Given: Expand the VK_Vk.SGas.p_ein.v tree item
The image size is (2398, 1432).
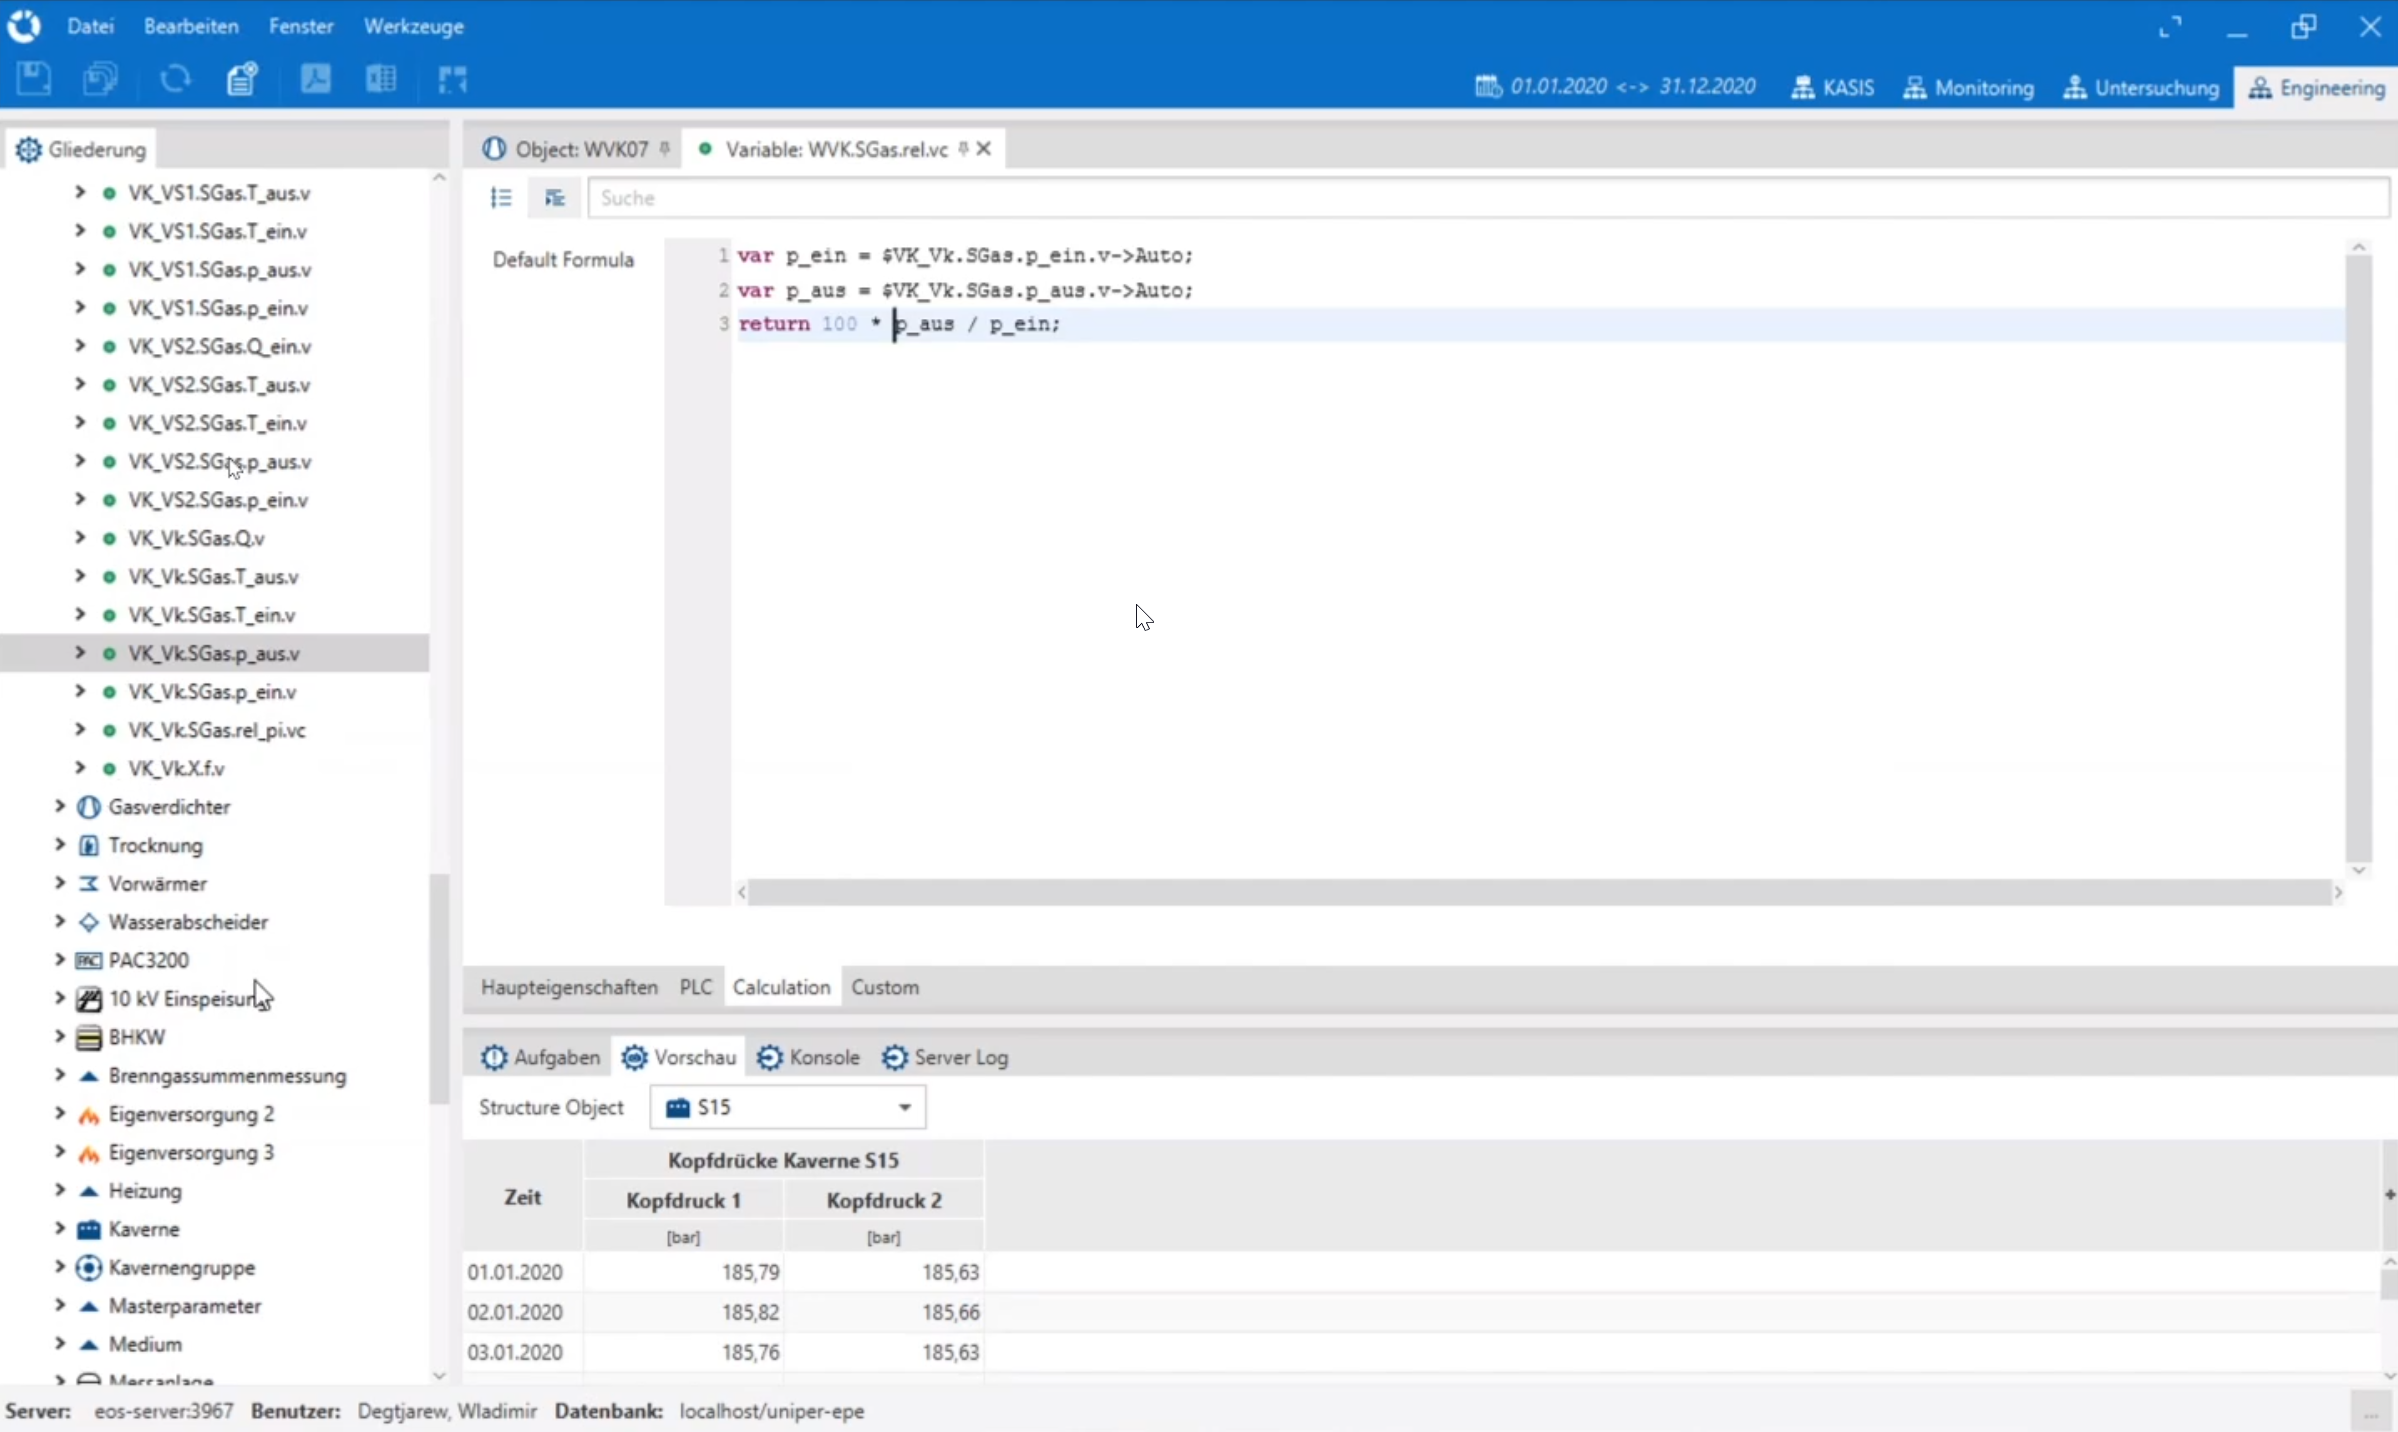Looking at the screenshot, I should pyautogui.click(x=80, y=691).
